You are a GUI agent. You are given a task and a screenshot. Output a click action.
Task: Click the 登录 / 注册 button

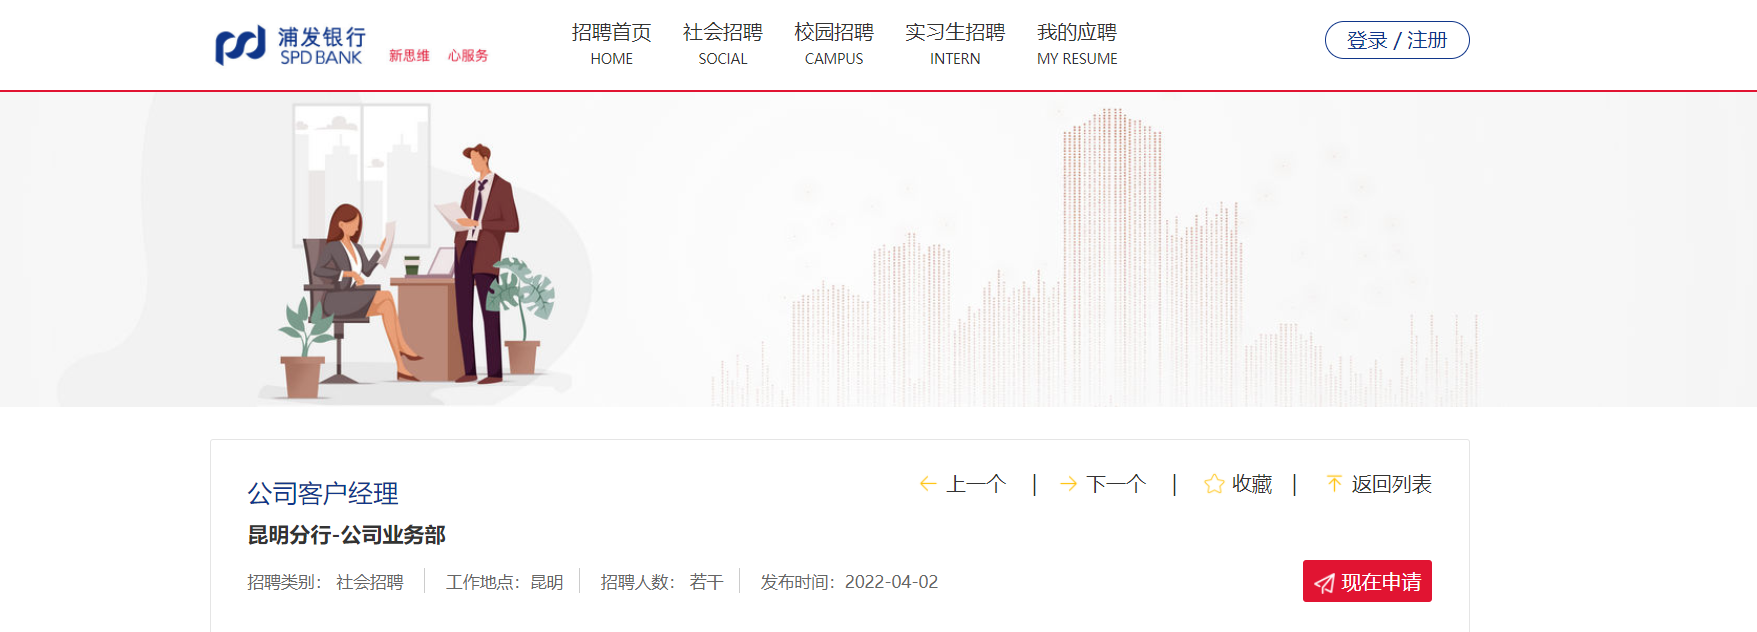coord(1397,40)
